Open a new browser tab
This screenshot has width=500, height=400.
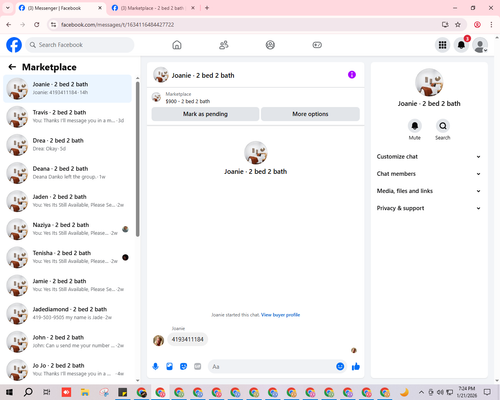pyautogui.click(x=207, y=8)
